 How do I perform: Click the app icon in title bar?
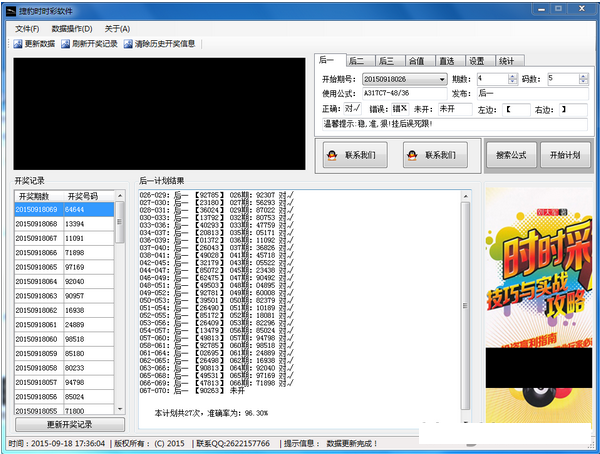click(x=10, y=9)
